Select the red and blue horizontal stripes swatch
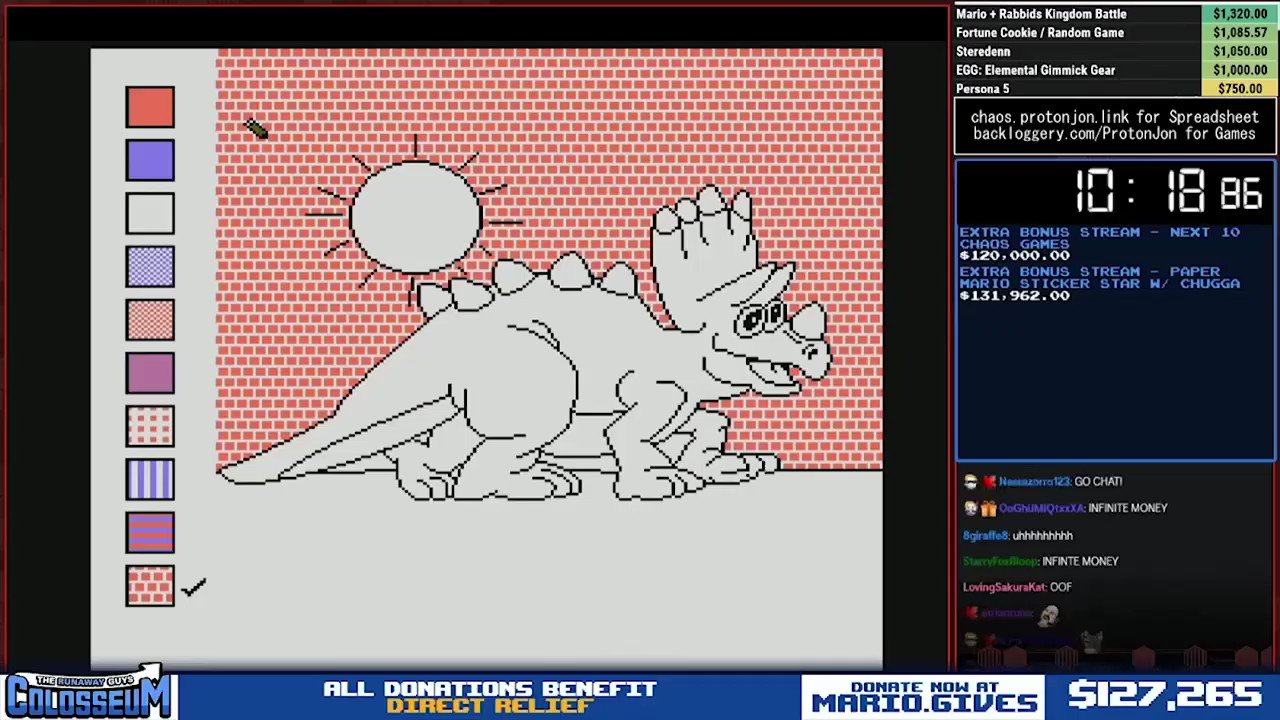This screenshot has width=1280, height=720. pos(150,532)
